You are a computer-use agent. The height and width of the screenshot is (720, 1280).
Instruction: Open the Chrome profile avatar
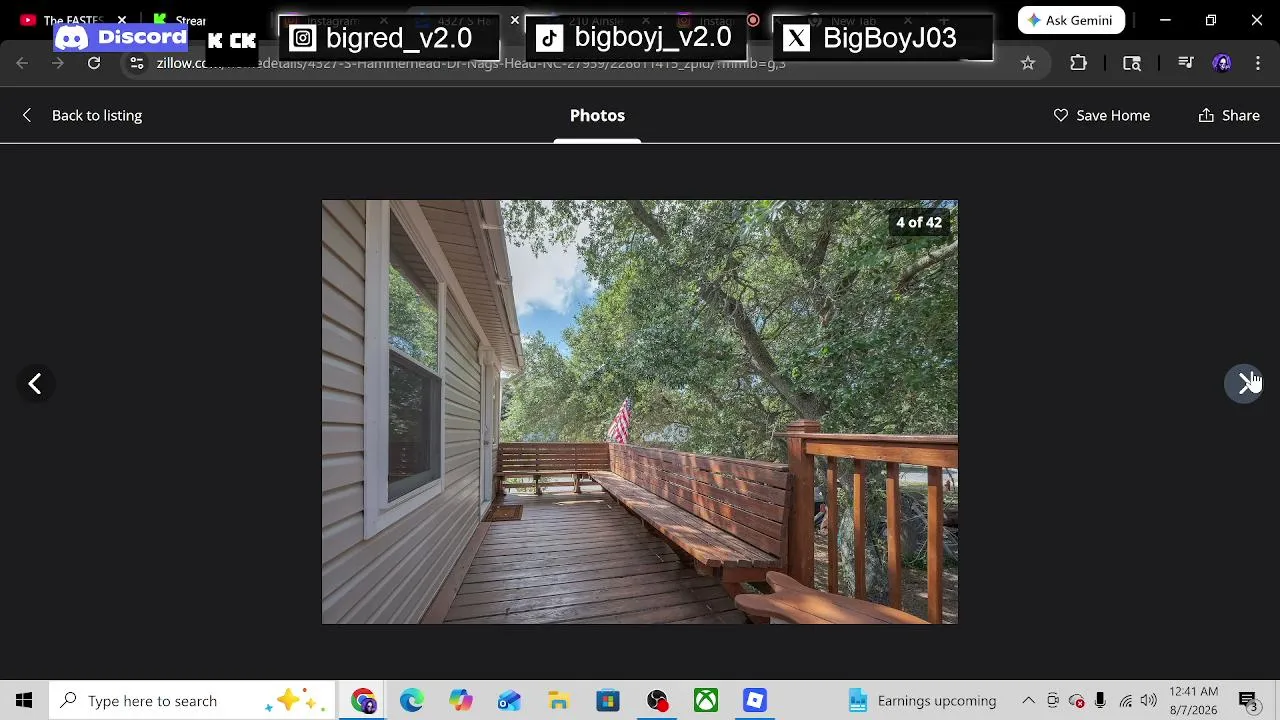(1221, 63)
